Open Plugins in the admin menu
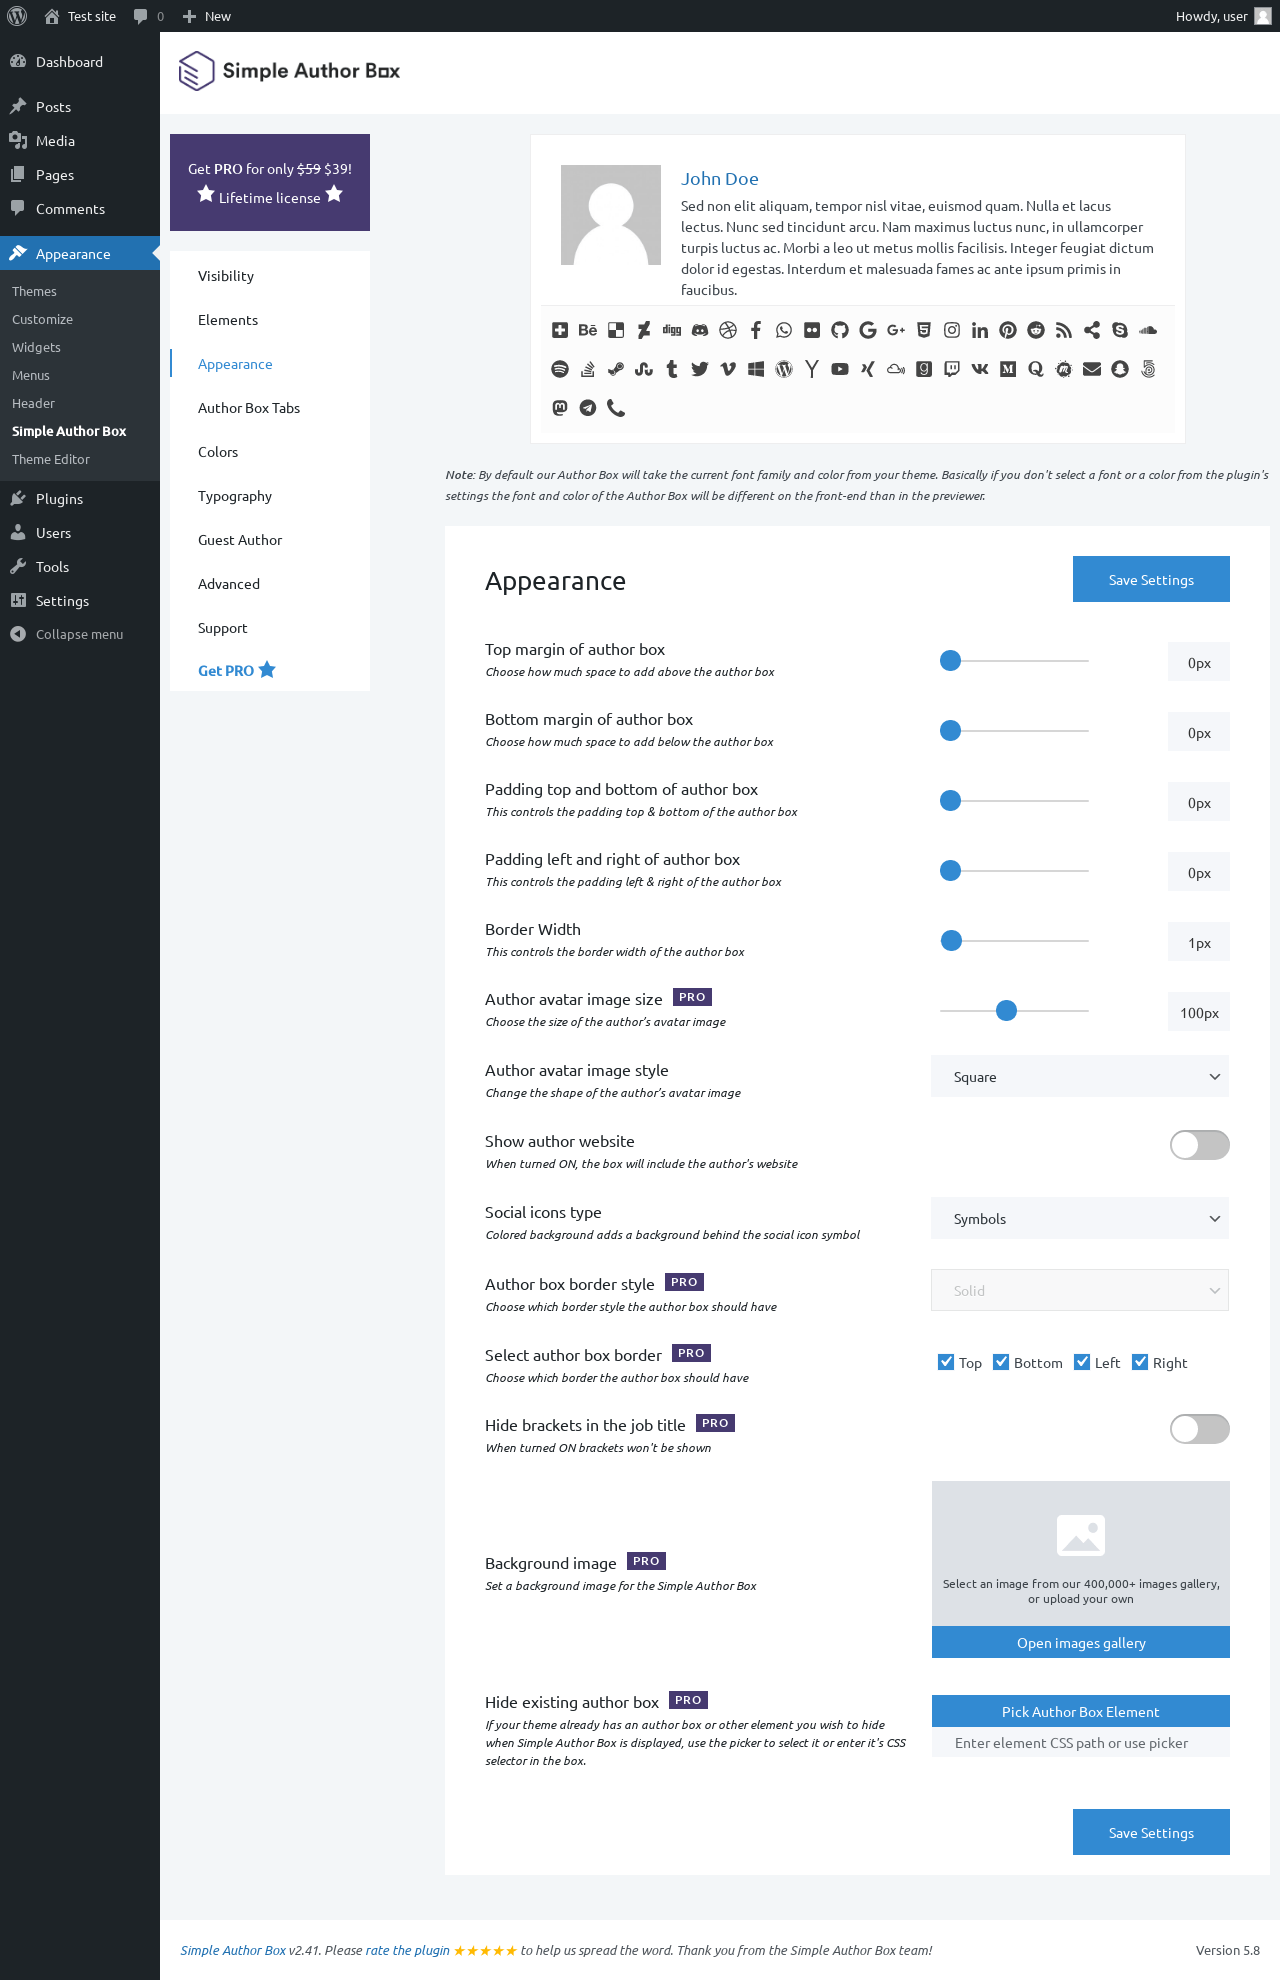Screen dimensions: 1280x1980 [x=80, y=499]
